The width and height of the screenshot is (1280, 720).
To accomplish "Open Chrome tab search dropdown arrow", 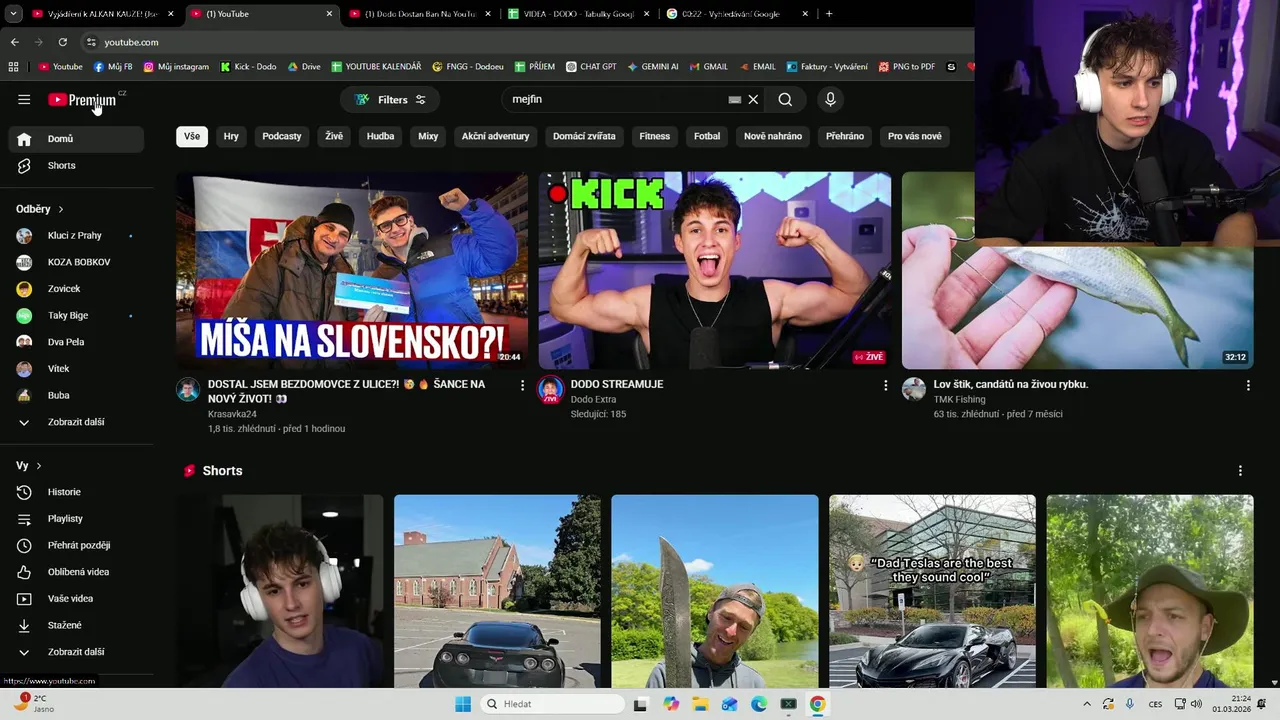I will [13, 14].
